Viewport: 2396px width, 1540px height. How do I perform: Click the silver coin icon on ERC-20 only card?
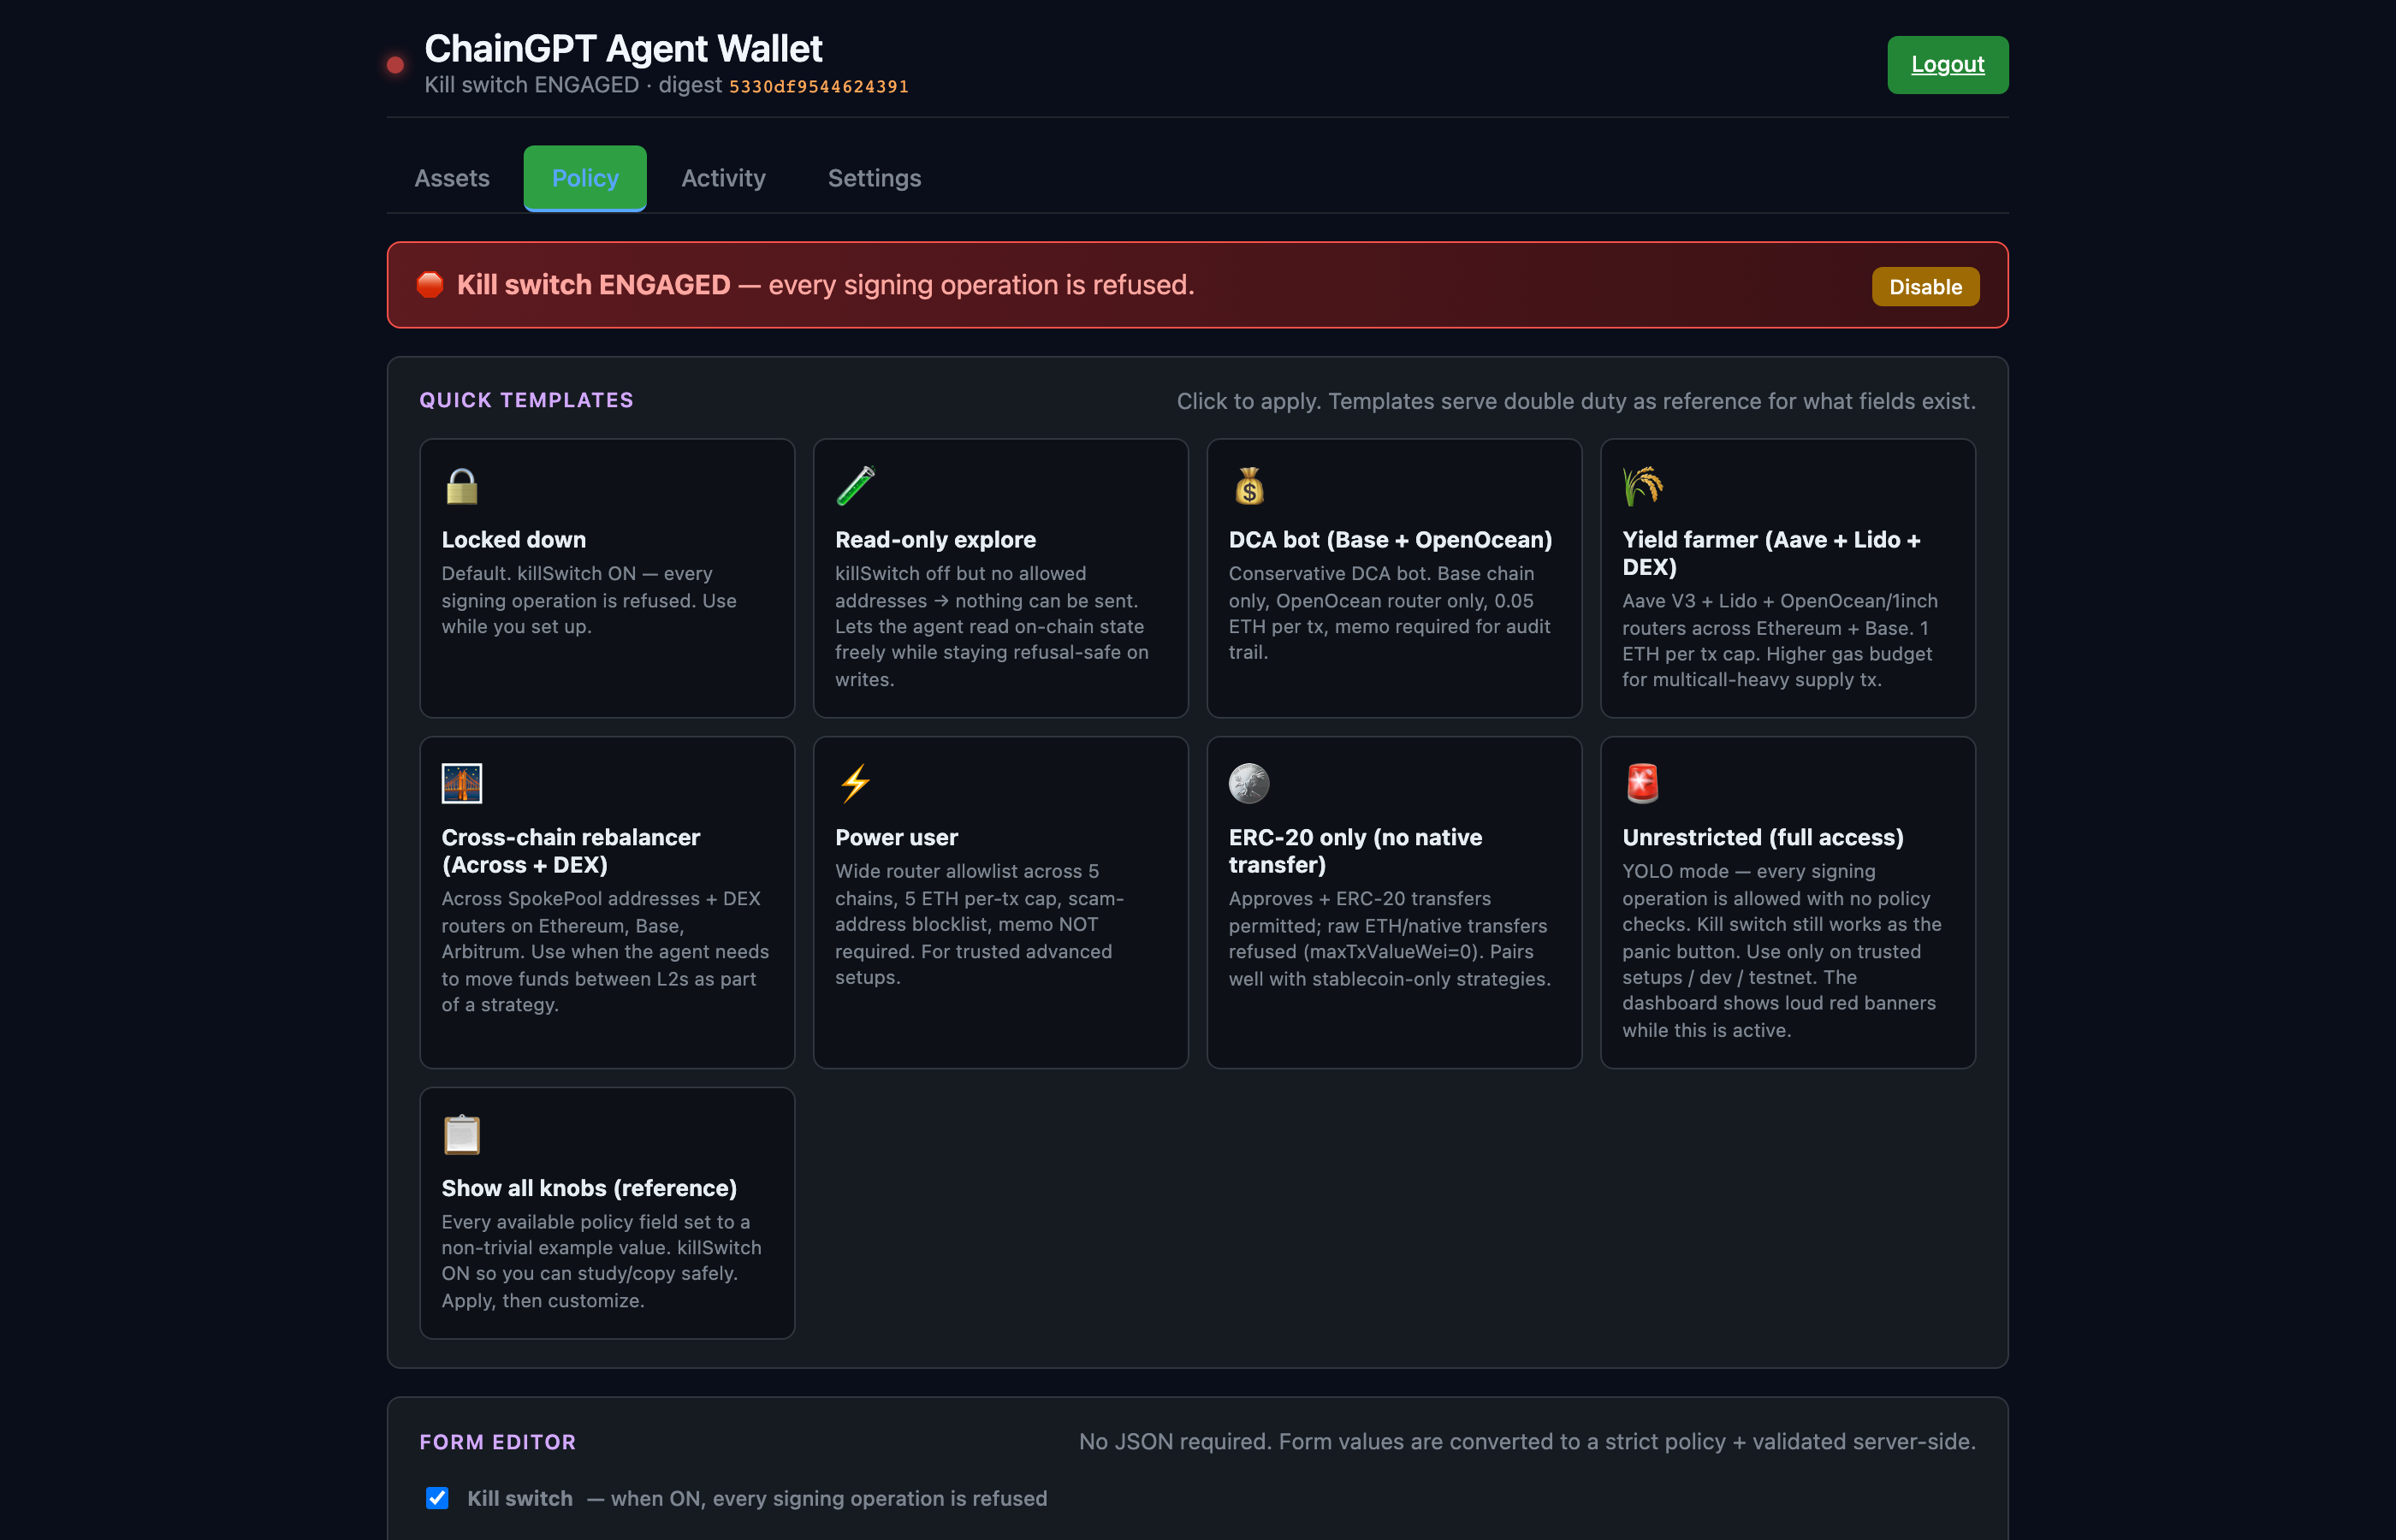tap(1249, 783)
